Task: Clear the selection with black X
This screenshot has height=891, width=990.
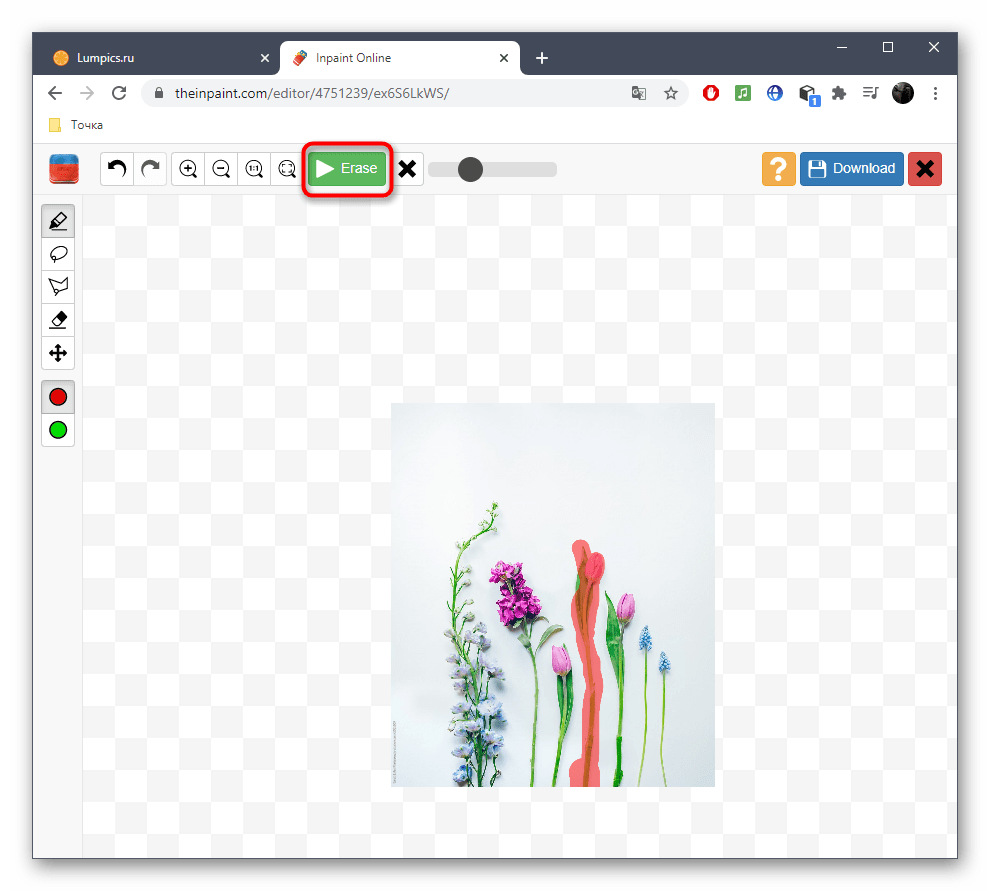Action: pyautogui.click(x=407, y=169)
